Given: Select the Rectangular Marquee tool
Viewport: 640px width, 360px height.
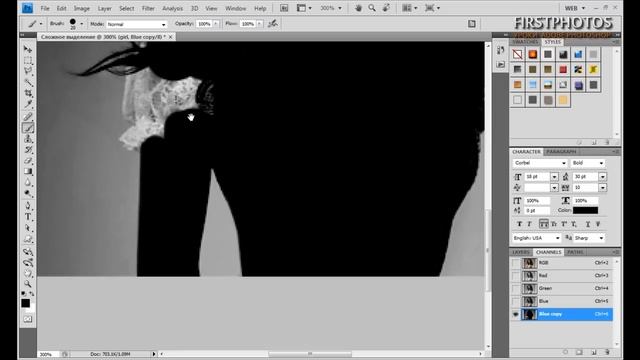Looking at the screenshot, I should pos(28,60).
